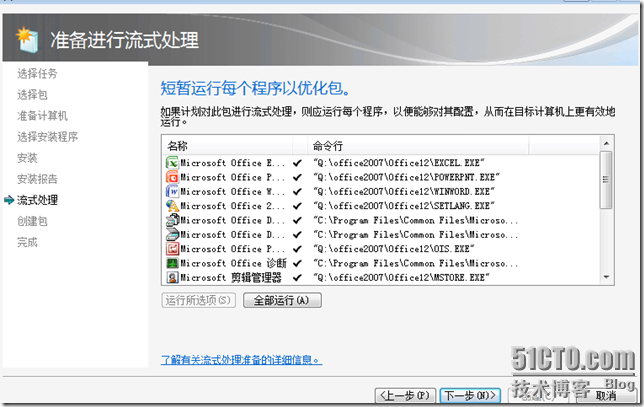Click the checkmark in the EXCEL.EXE row

(x=297, y=163)
